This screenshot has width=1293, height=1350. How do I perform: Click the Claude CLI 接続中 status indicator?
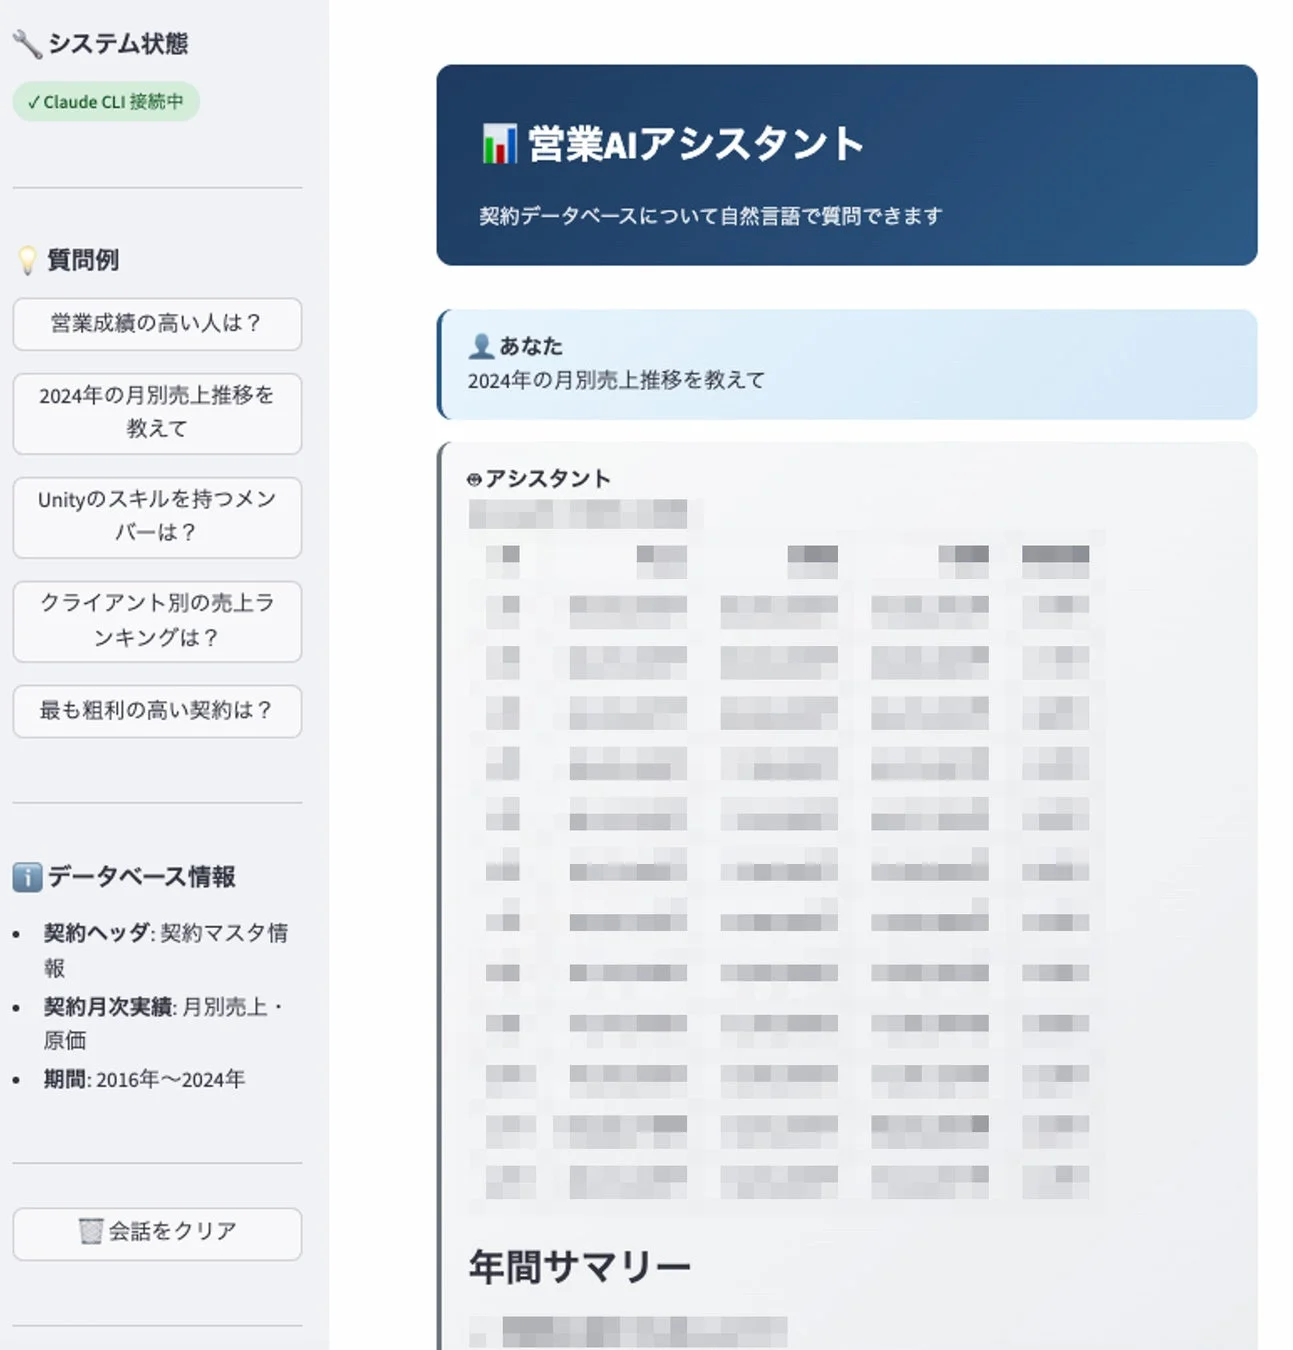[x=104, y=101]
